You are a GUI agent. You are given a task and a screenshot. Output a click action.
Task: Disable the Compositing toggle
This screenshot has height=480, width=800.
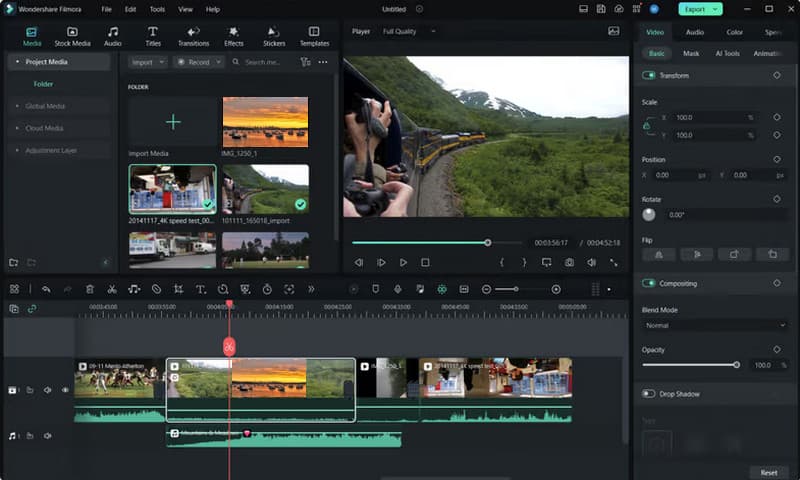click(649, 283)
